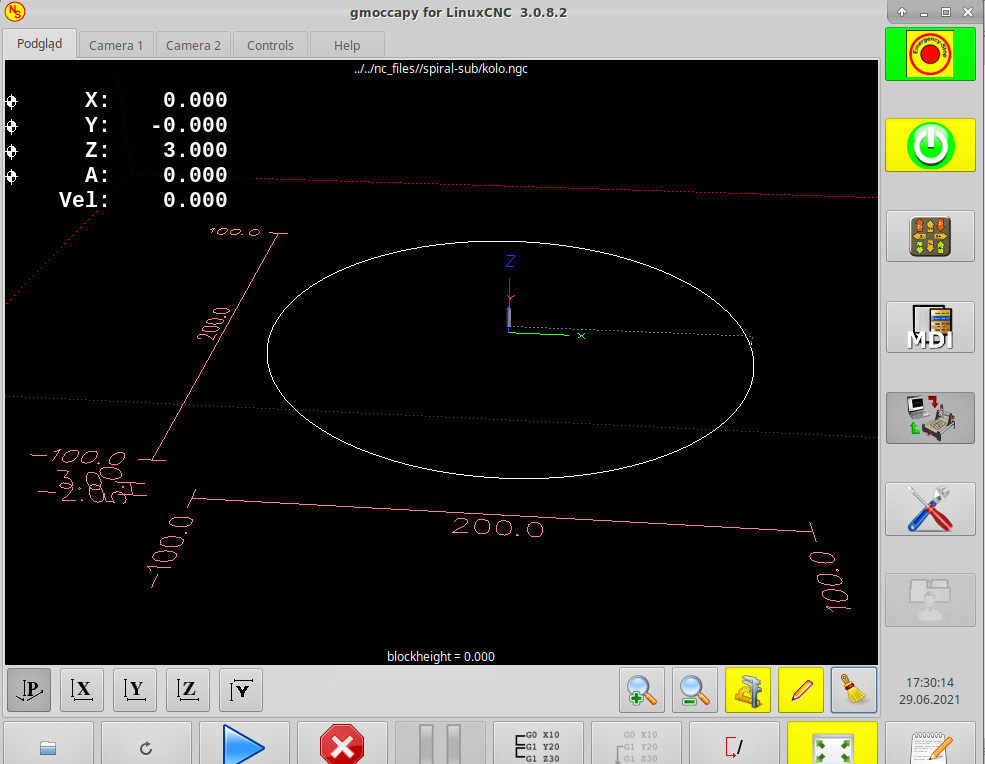Toggle the optional block skip button
Screen dimensions: 985x764
tap(734, 744)
